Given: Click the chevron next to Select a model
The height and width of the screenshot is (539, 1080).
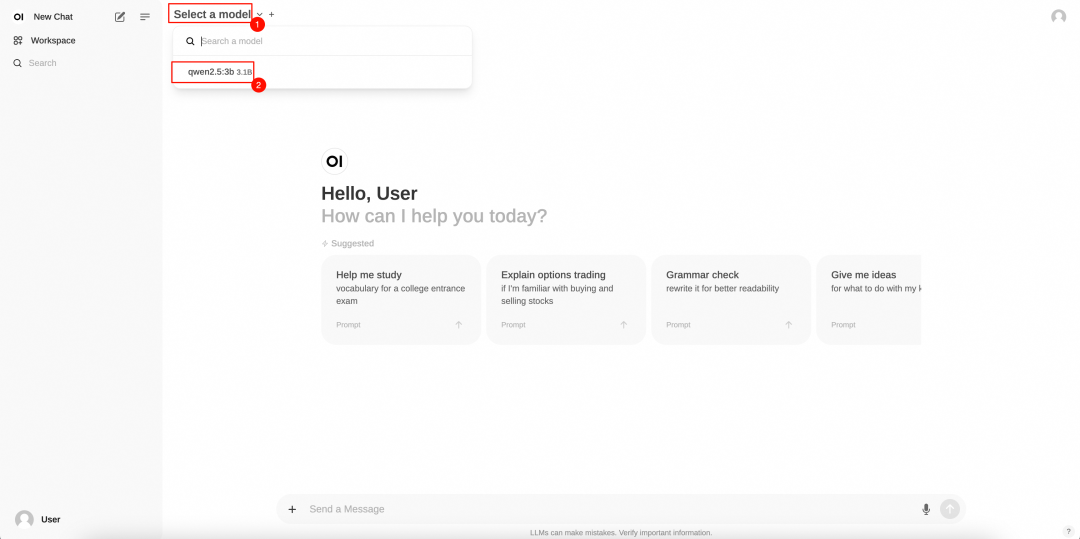Looking at the screenshot, I should [260, 14].
